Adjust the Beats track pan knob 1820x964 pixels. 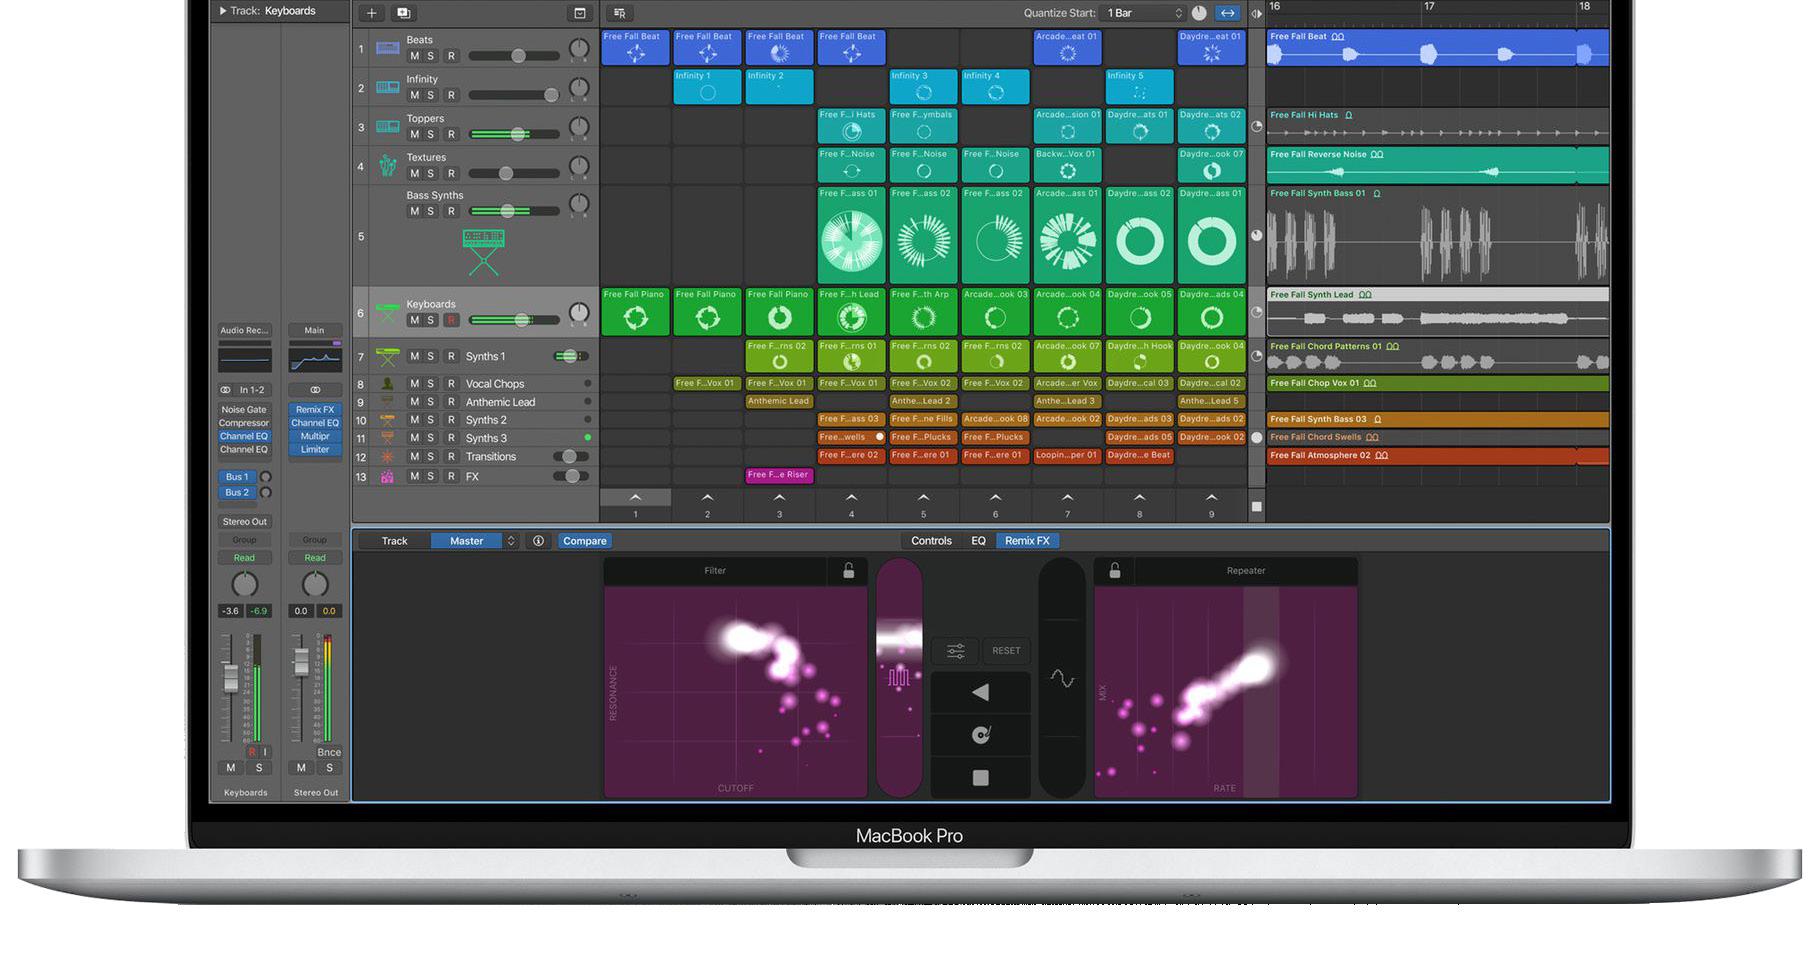(x=579, y=48)
